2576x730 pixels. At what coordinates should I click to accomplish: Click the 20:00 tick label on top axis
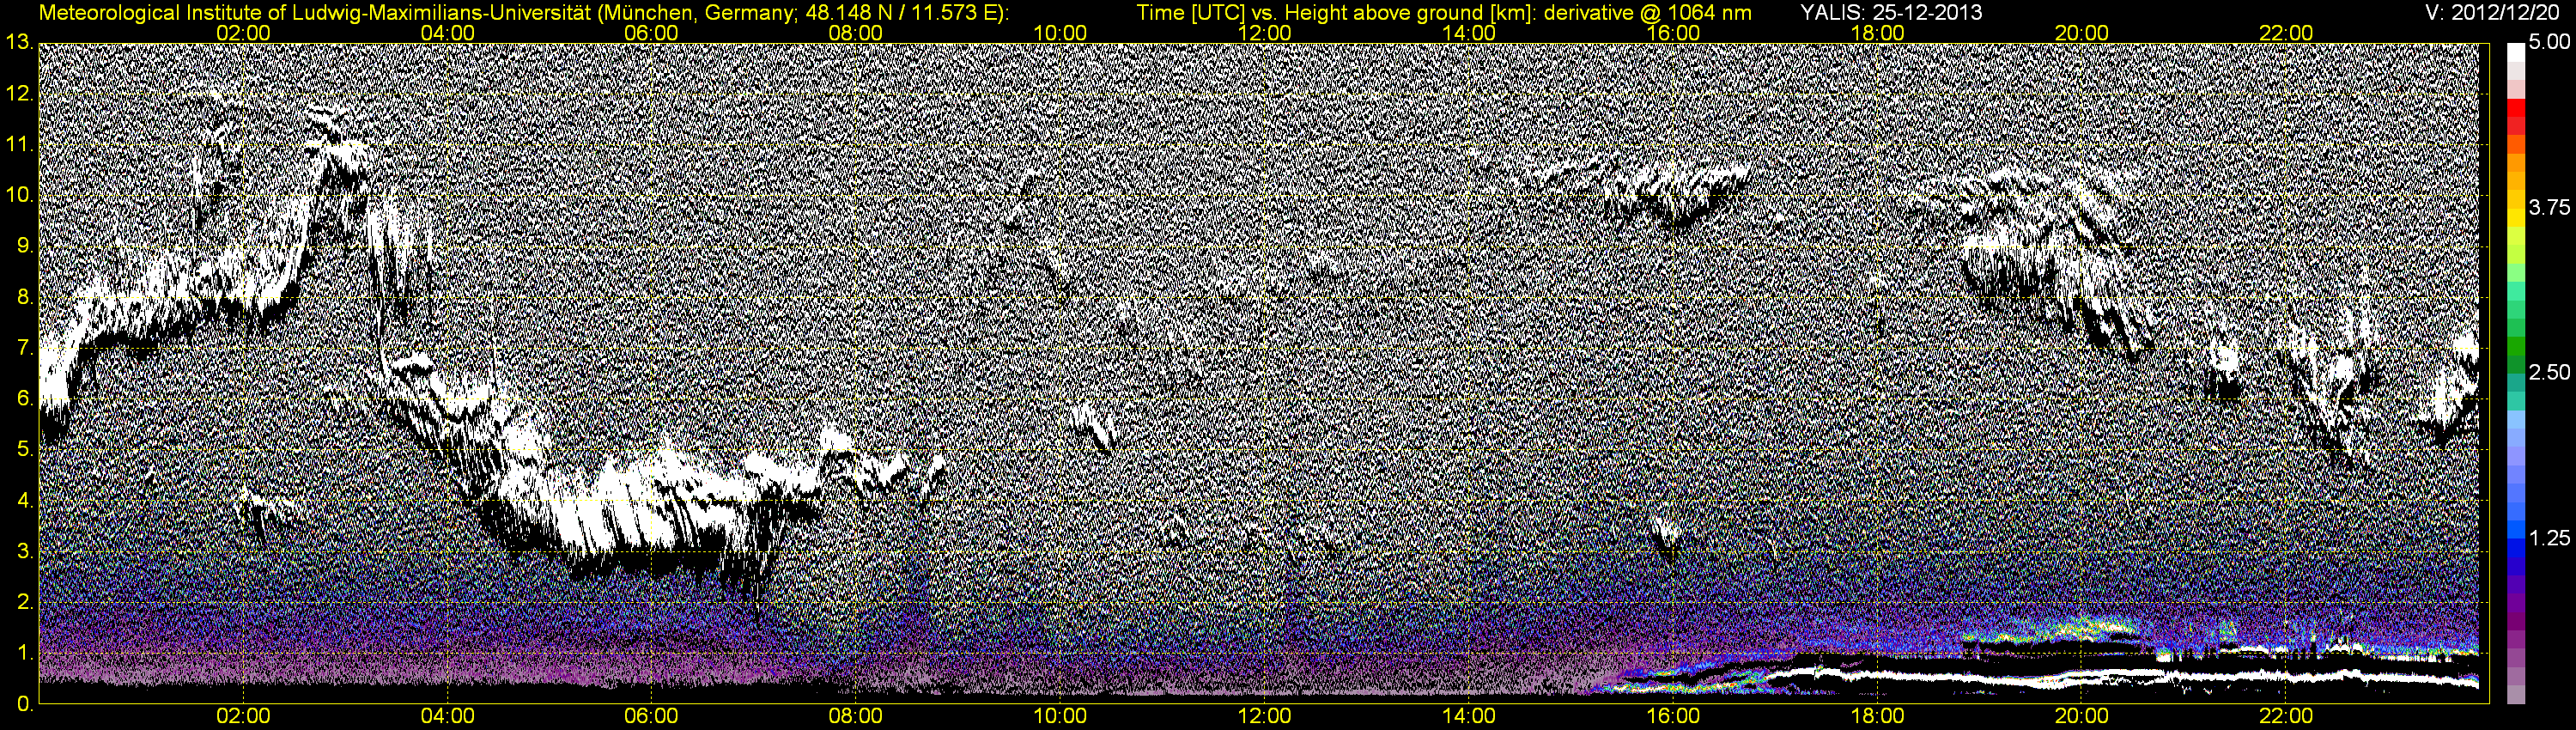(2082, 33)
